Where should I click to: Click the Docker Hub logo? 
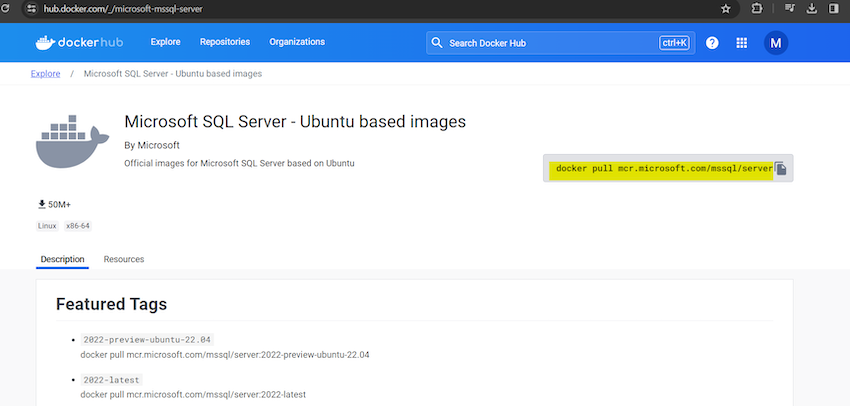tap(79, 42)
